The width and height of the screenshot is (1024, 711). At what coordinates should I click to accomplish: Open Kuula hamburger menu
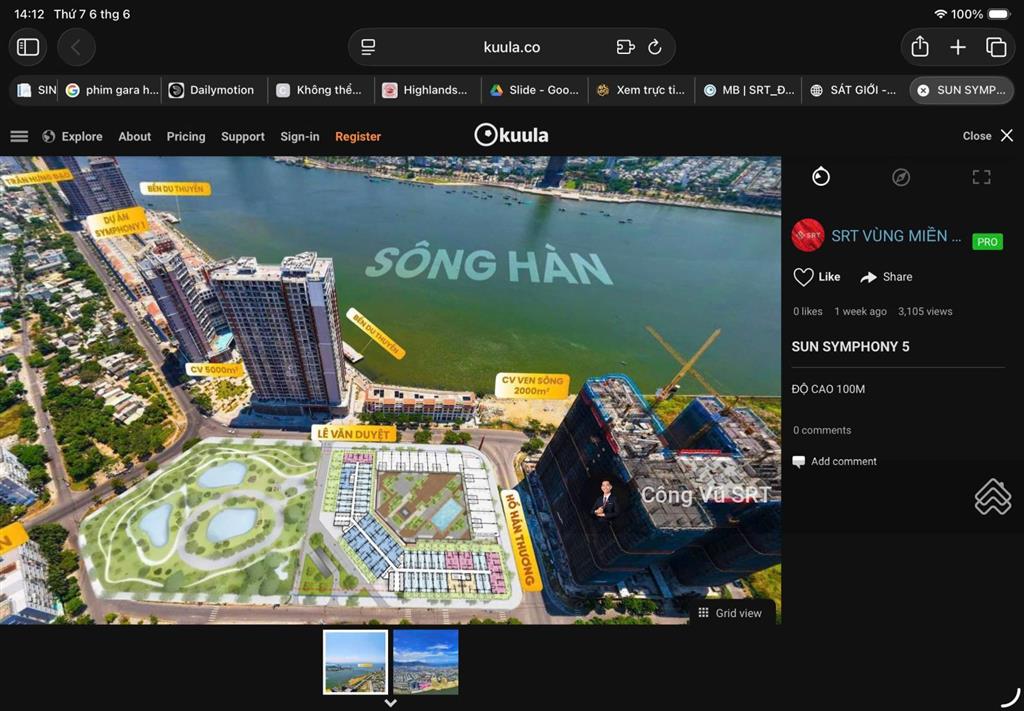[19, 136]
